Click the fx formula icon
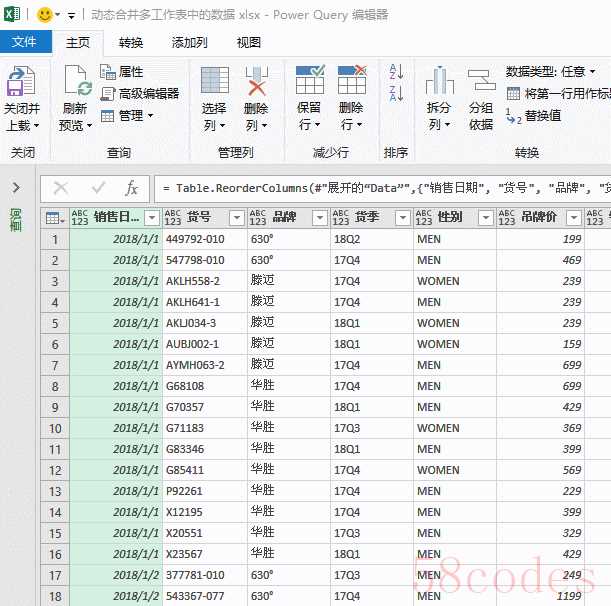The width and height of the screenshot is (611, 606). tap(131, 188)
